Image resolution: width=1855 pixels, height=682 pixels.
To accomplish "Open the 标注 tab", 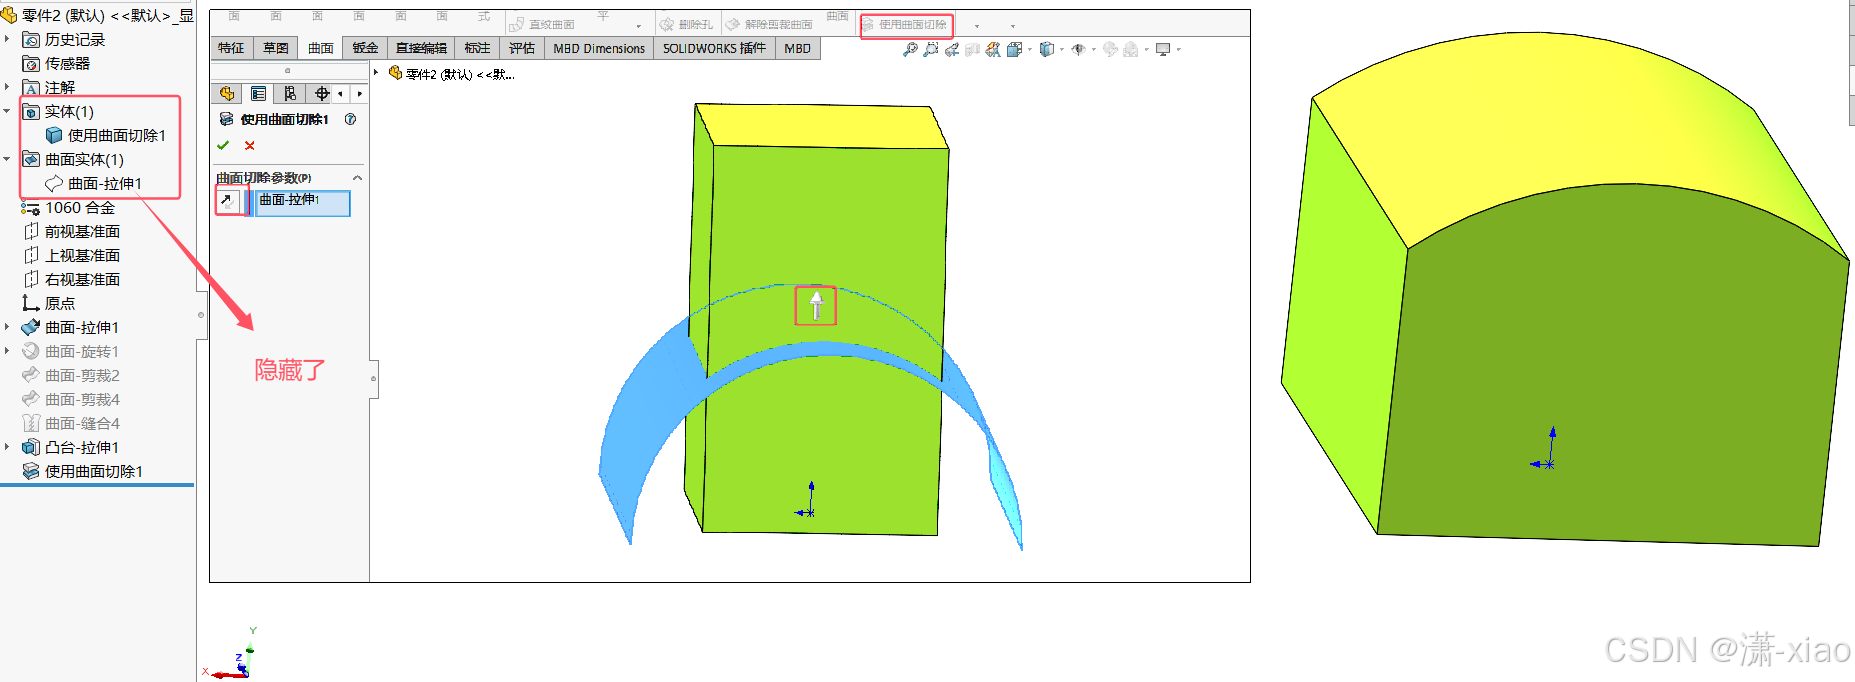I will tap(477, 48).
